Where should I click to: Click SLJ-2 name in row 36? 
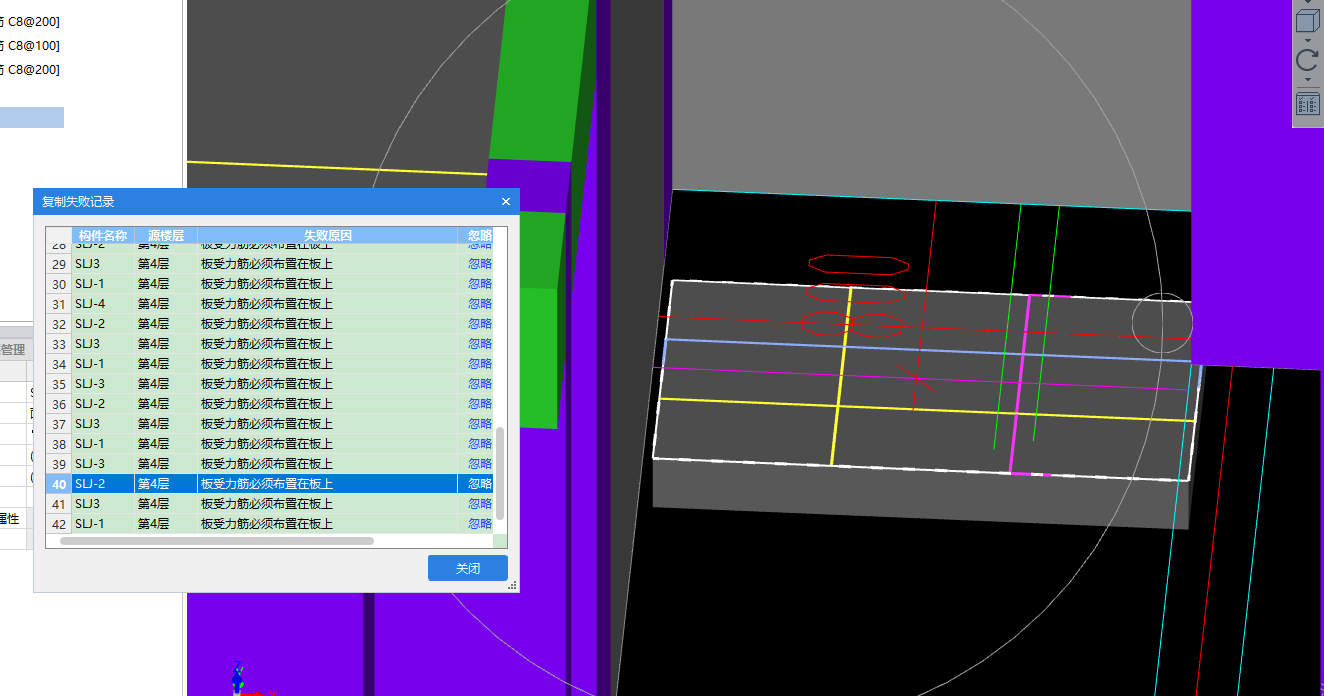tap(90, 404)
